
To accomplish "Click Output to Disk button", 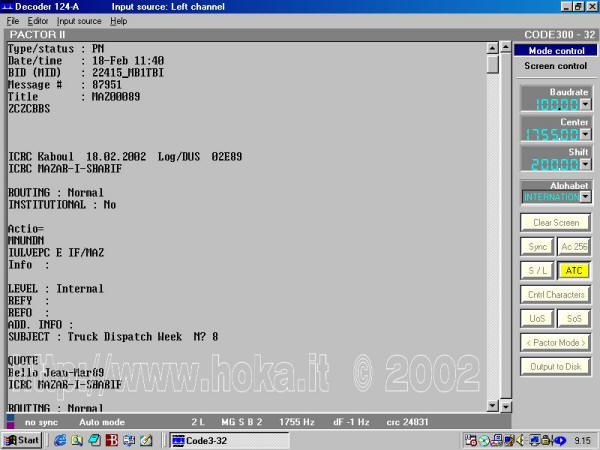I will point(556,367).
